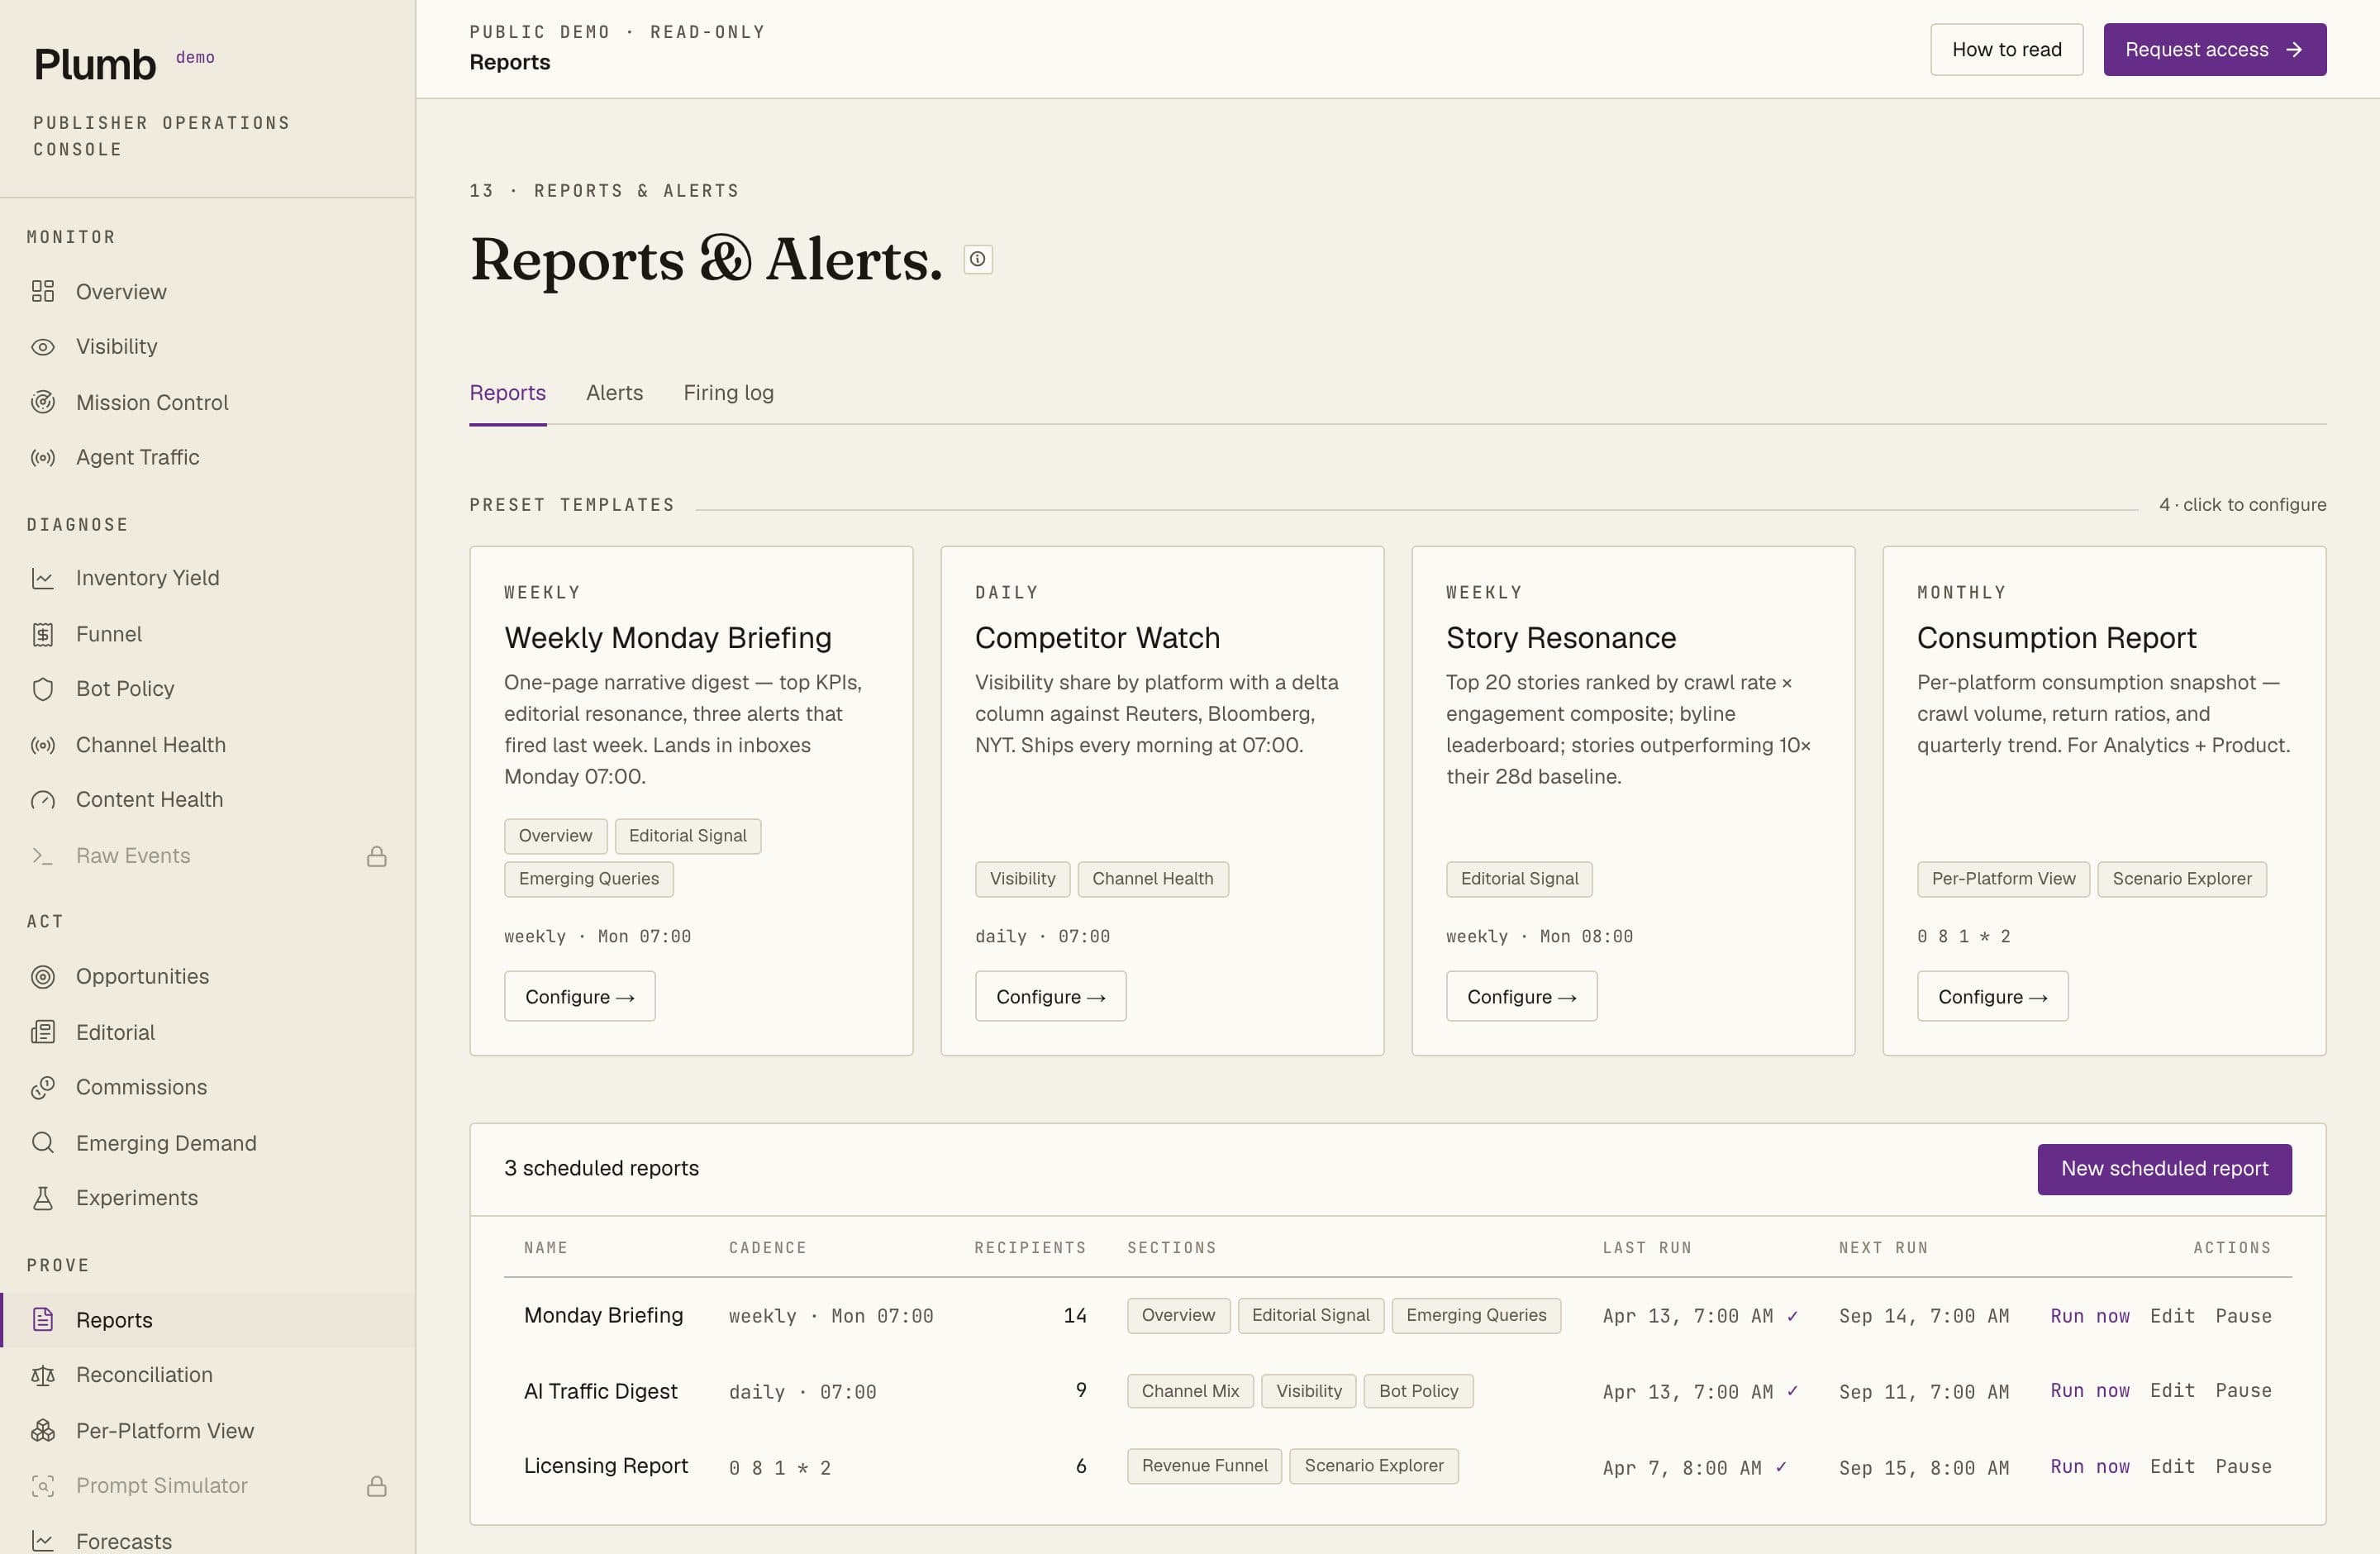Run Licensing Report now
Image resolution: width=2380 pixels, height=1554 pixels.
click(x=2090, y=1467)
